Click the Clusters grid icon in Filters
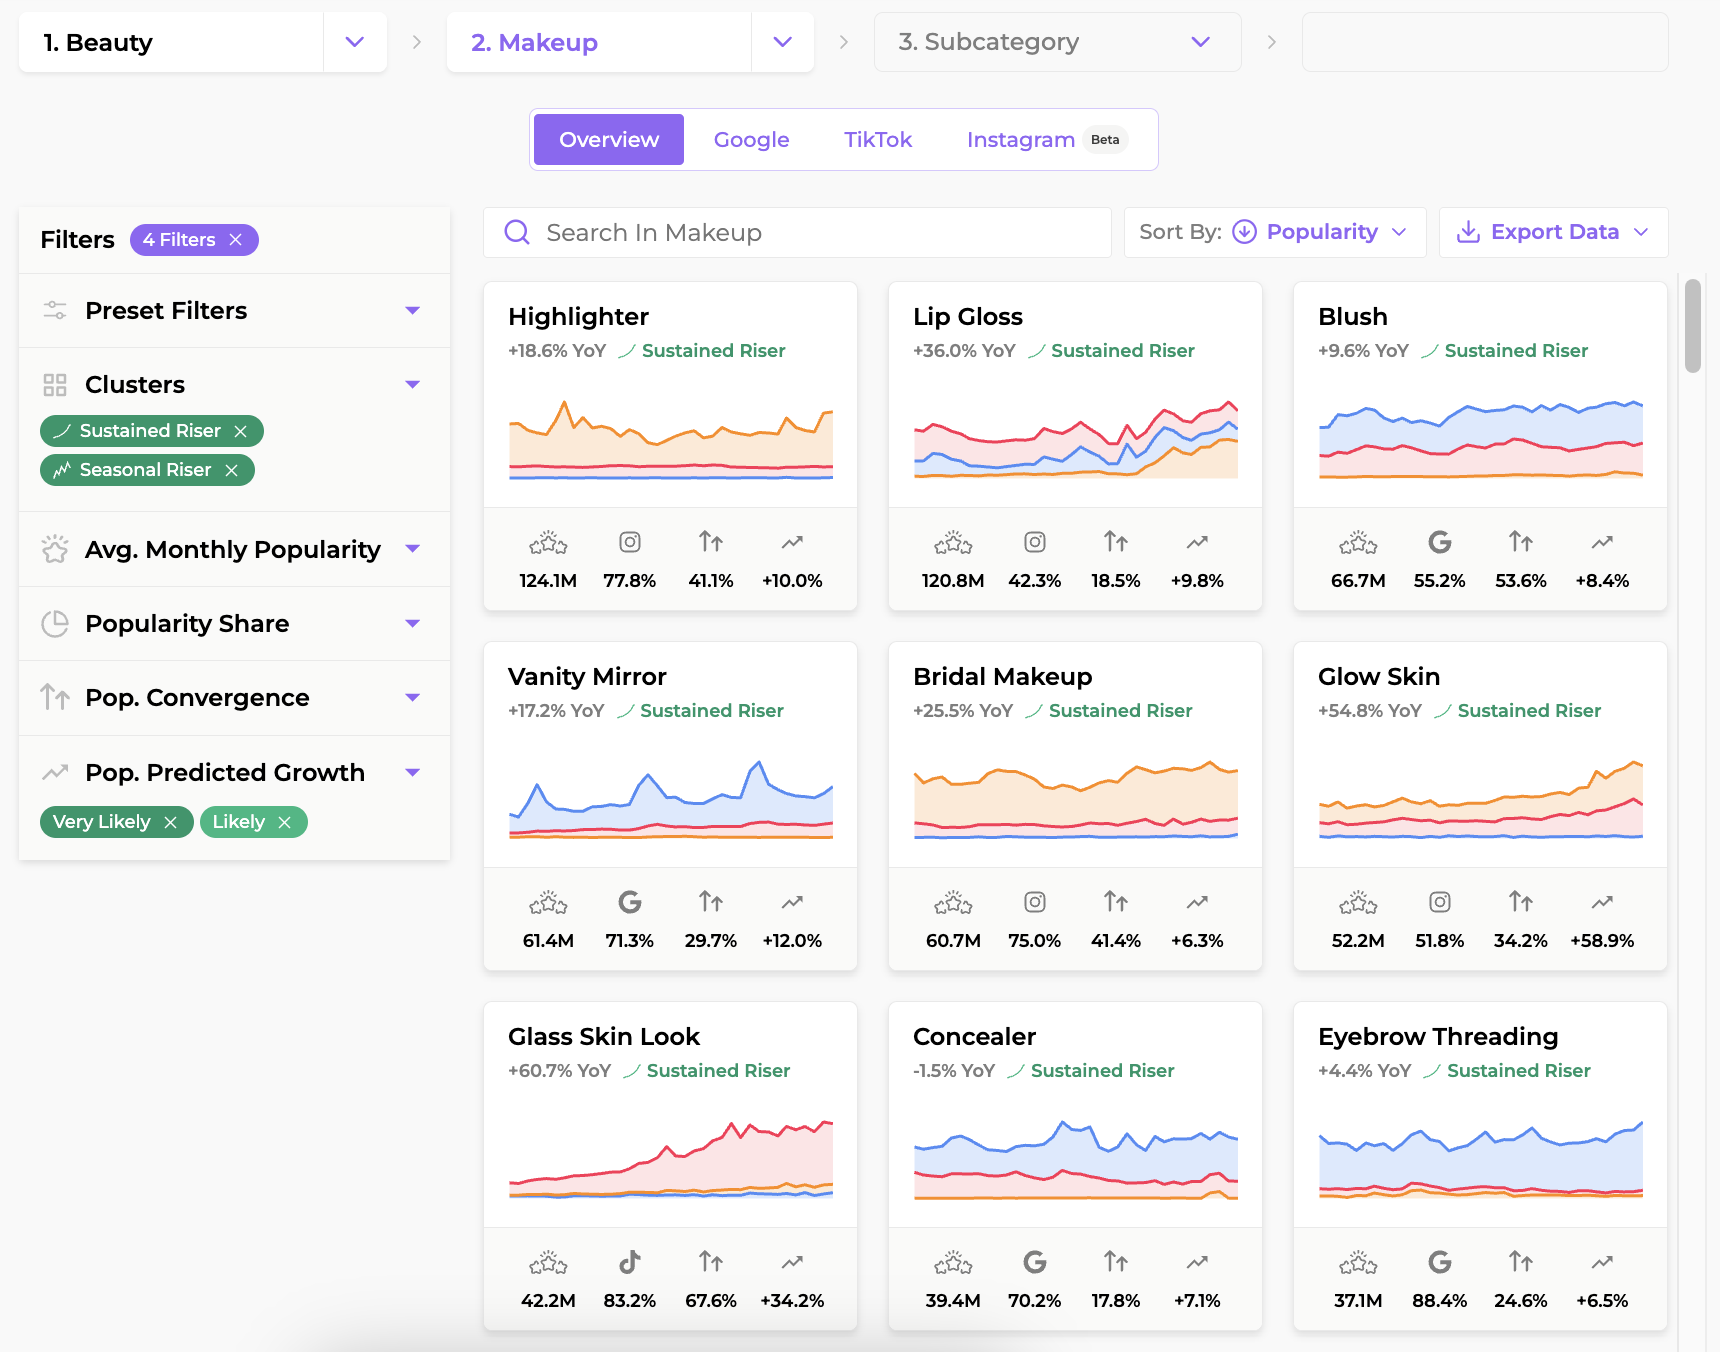 (55, 385)
